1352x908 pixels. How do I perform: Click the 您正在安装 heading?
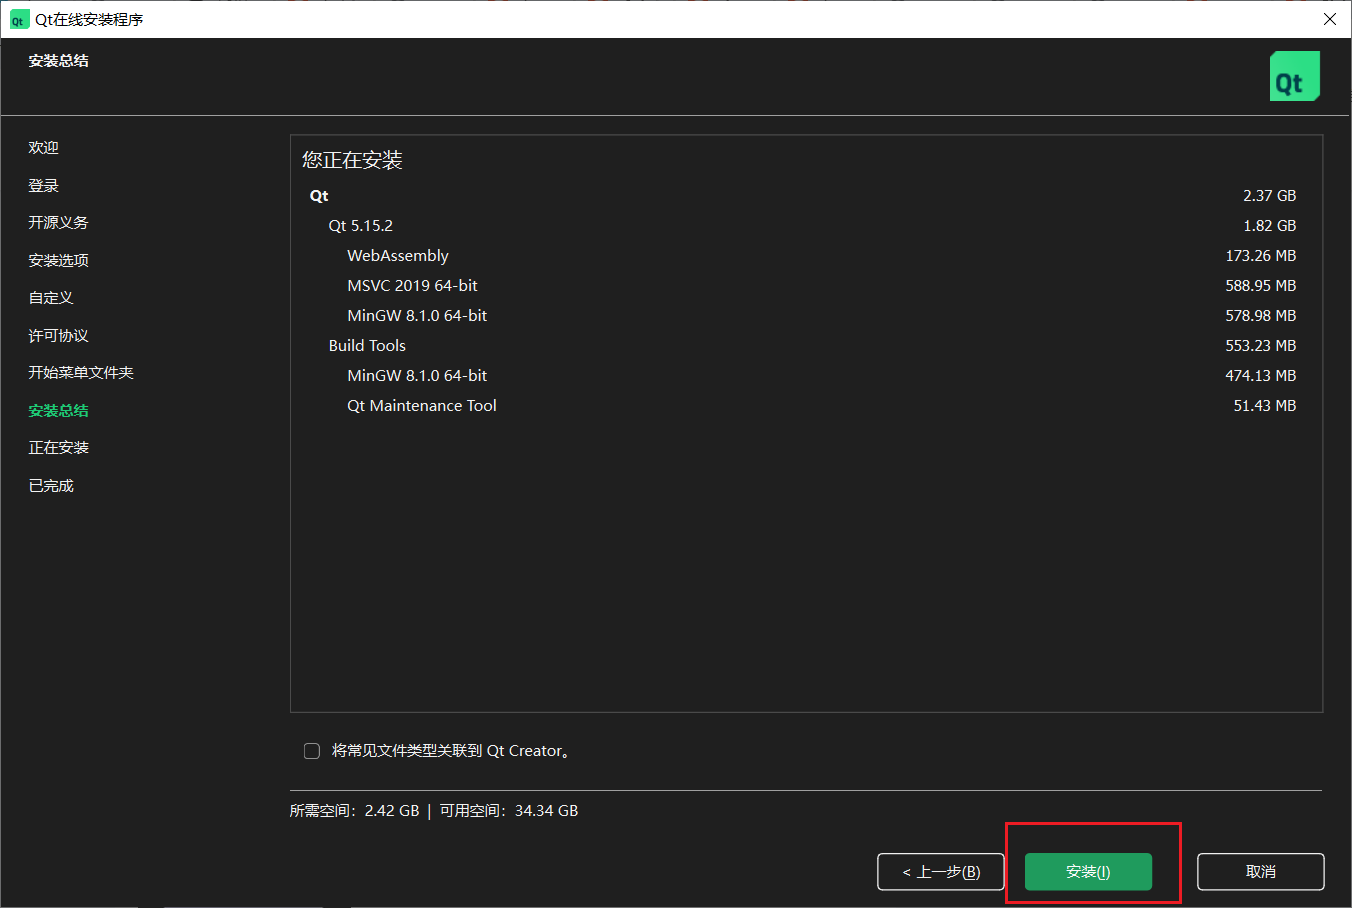tap(352, 160)
